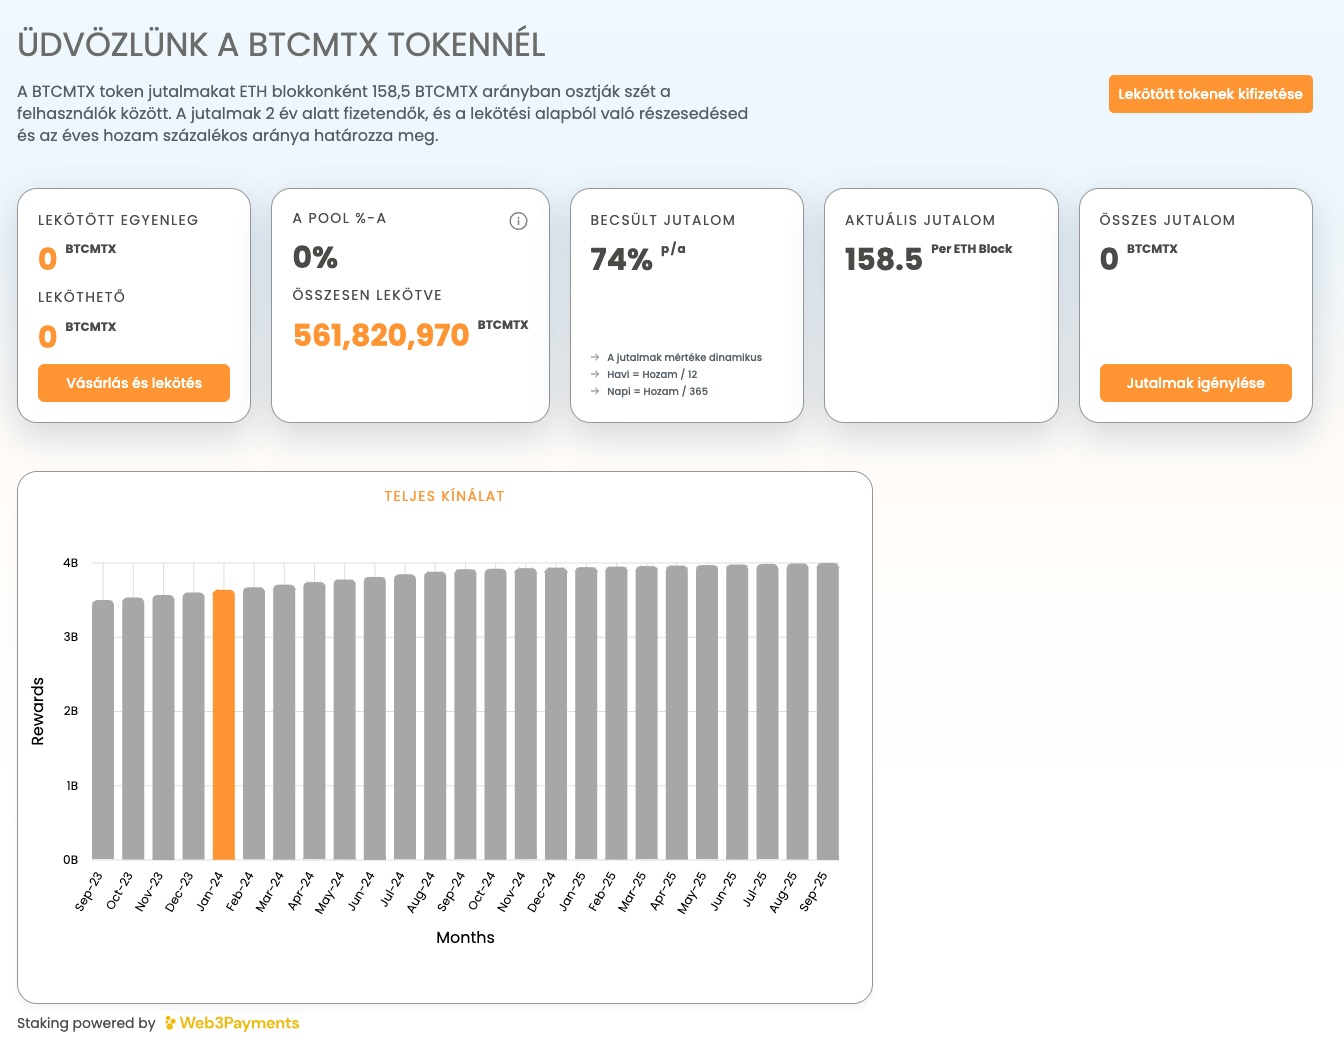Click the '158.5' current reward value
This screenshot has height=1048, width=1344.
point(884,260)
